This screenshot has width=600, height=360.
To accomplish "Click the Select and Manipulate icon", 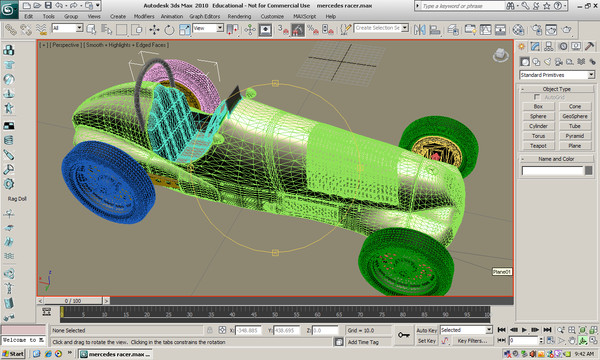I will click(x=250, y=29).
